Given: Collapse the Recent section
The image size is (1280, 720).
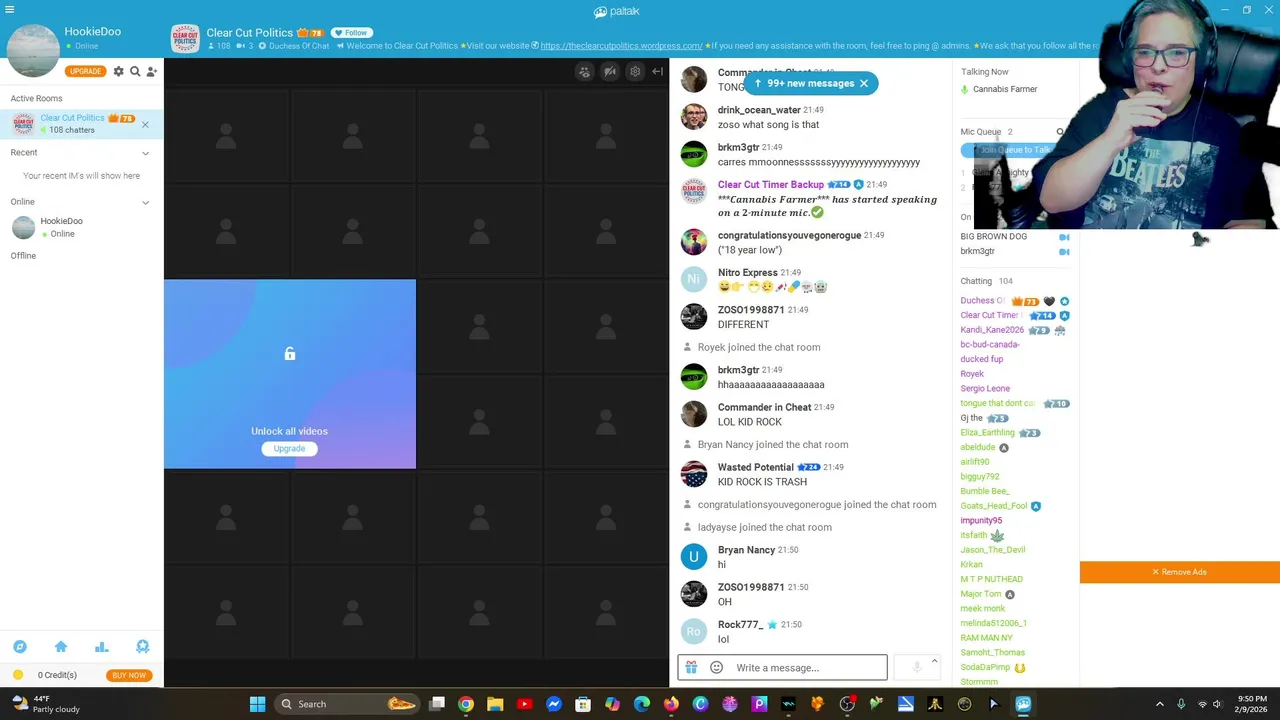Looking at the screenshot, I should (145, 153).
